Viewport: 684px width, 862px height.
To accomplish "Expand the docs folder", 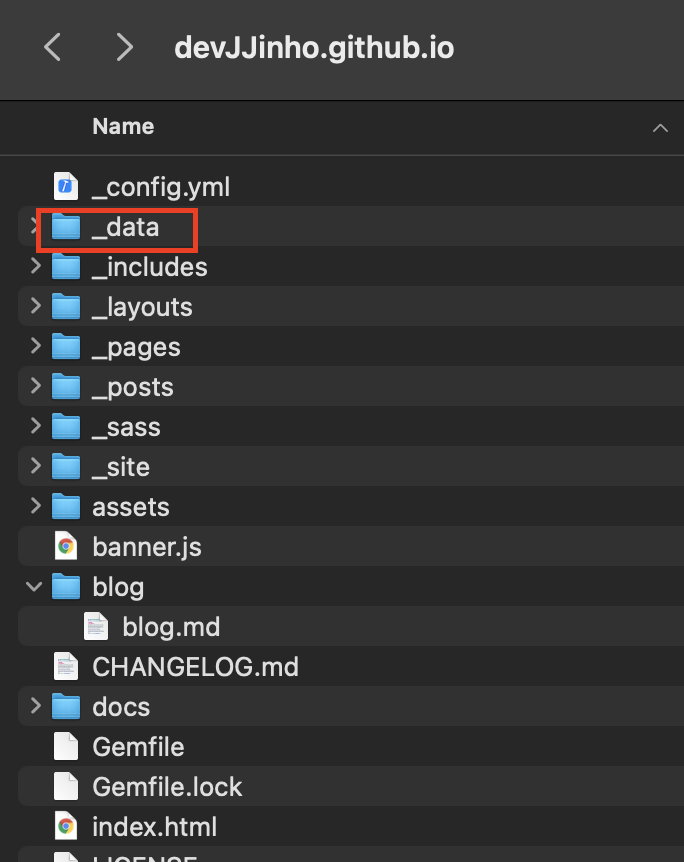I will click(x=36, y=705).
